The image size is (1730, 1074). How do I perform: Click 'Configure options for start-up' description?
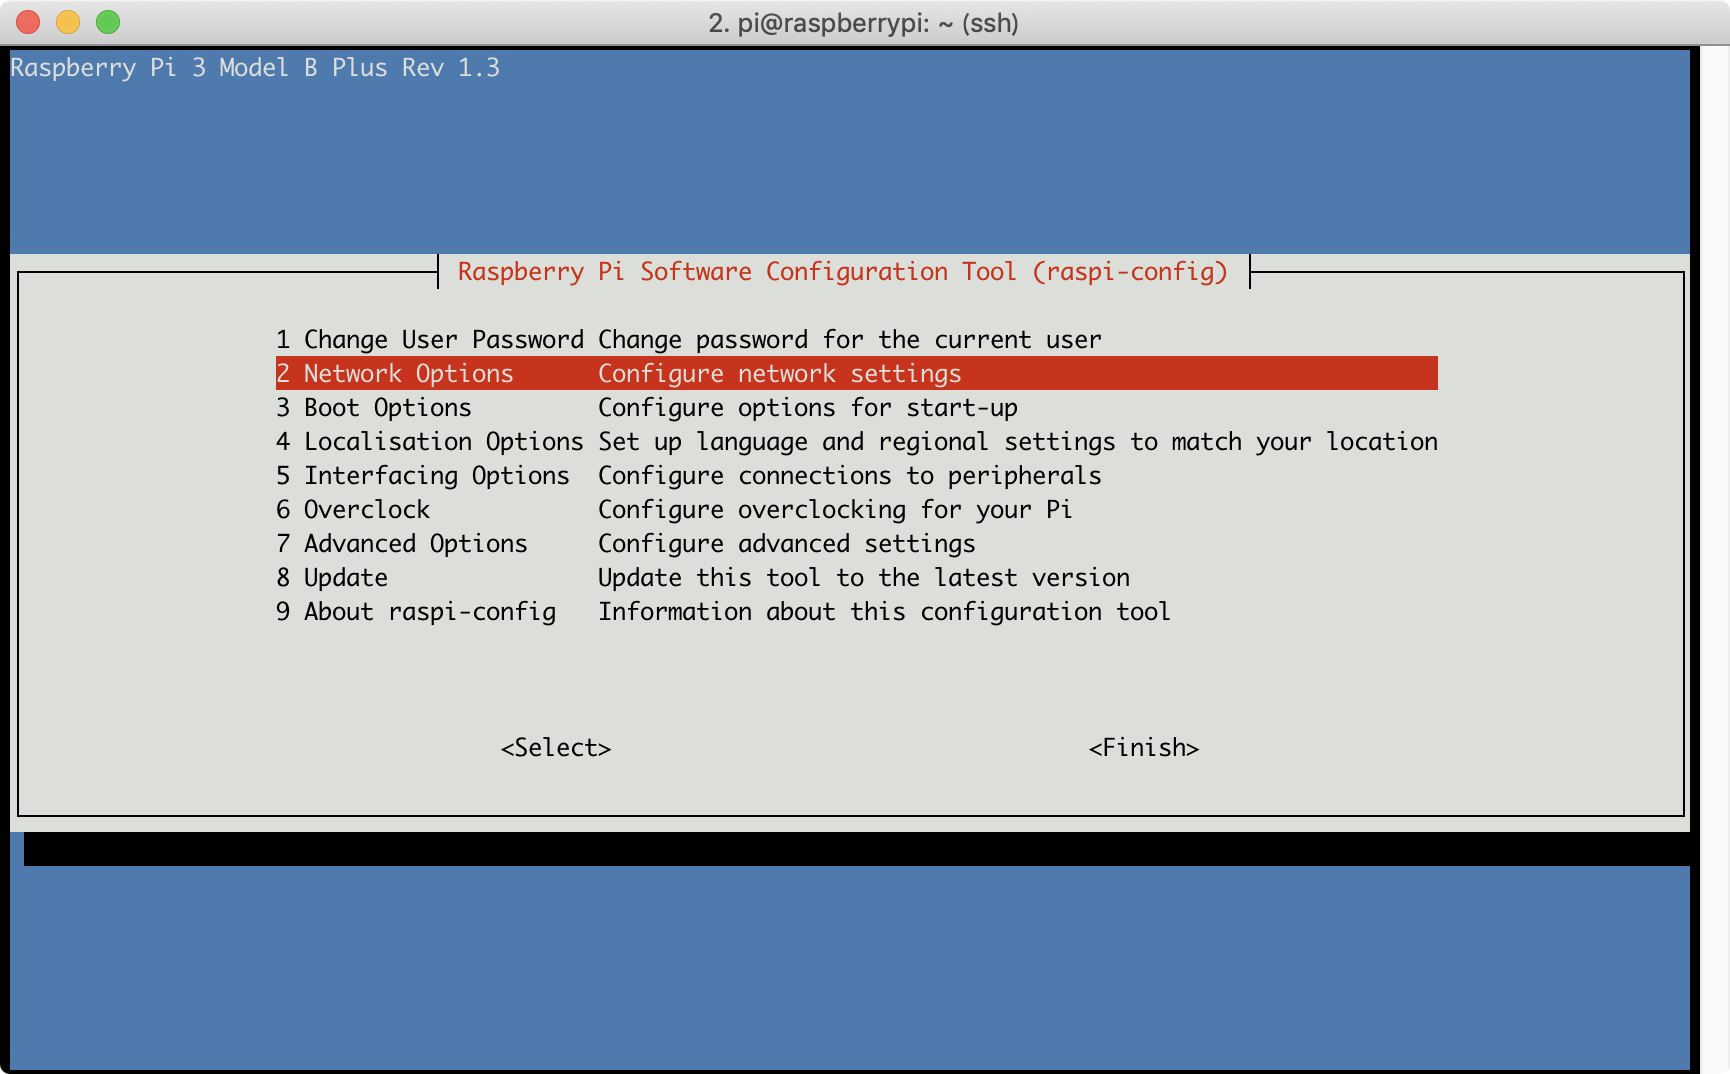tap(808, 408)
